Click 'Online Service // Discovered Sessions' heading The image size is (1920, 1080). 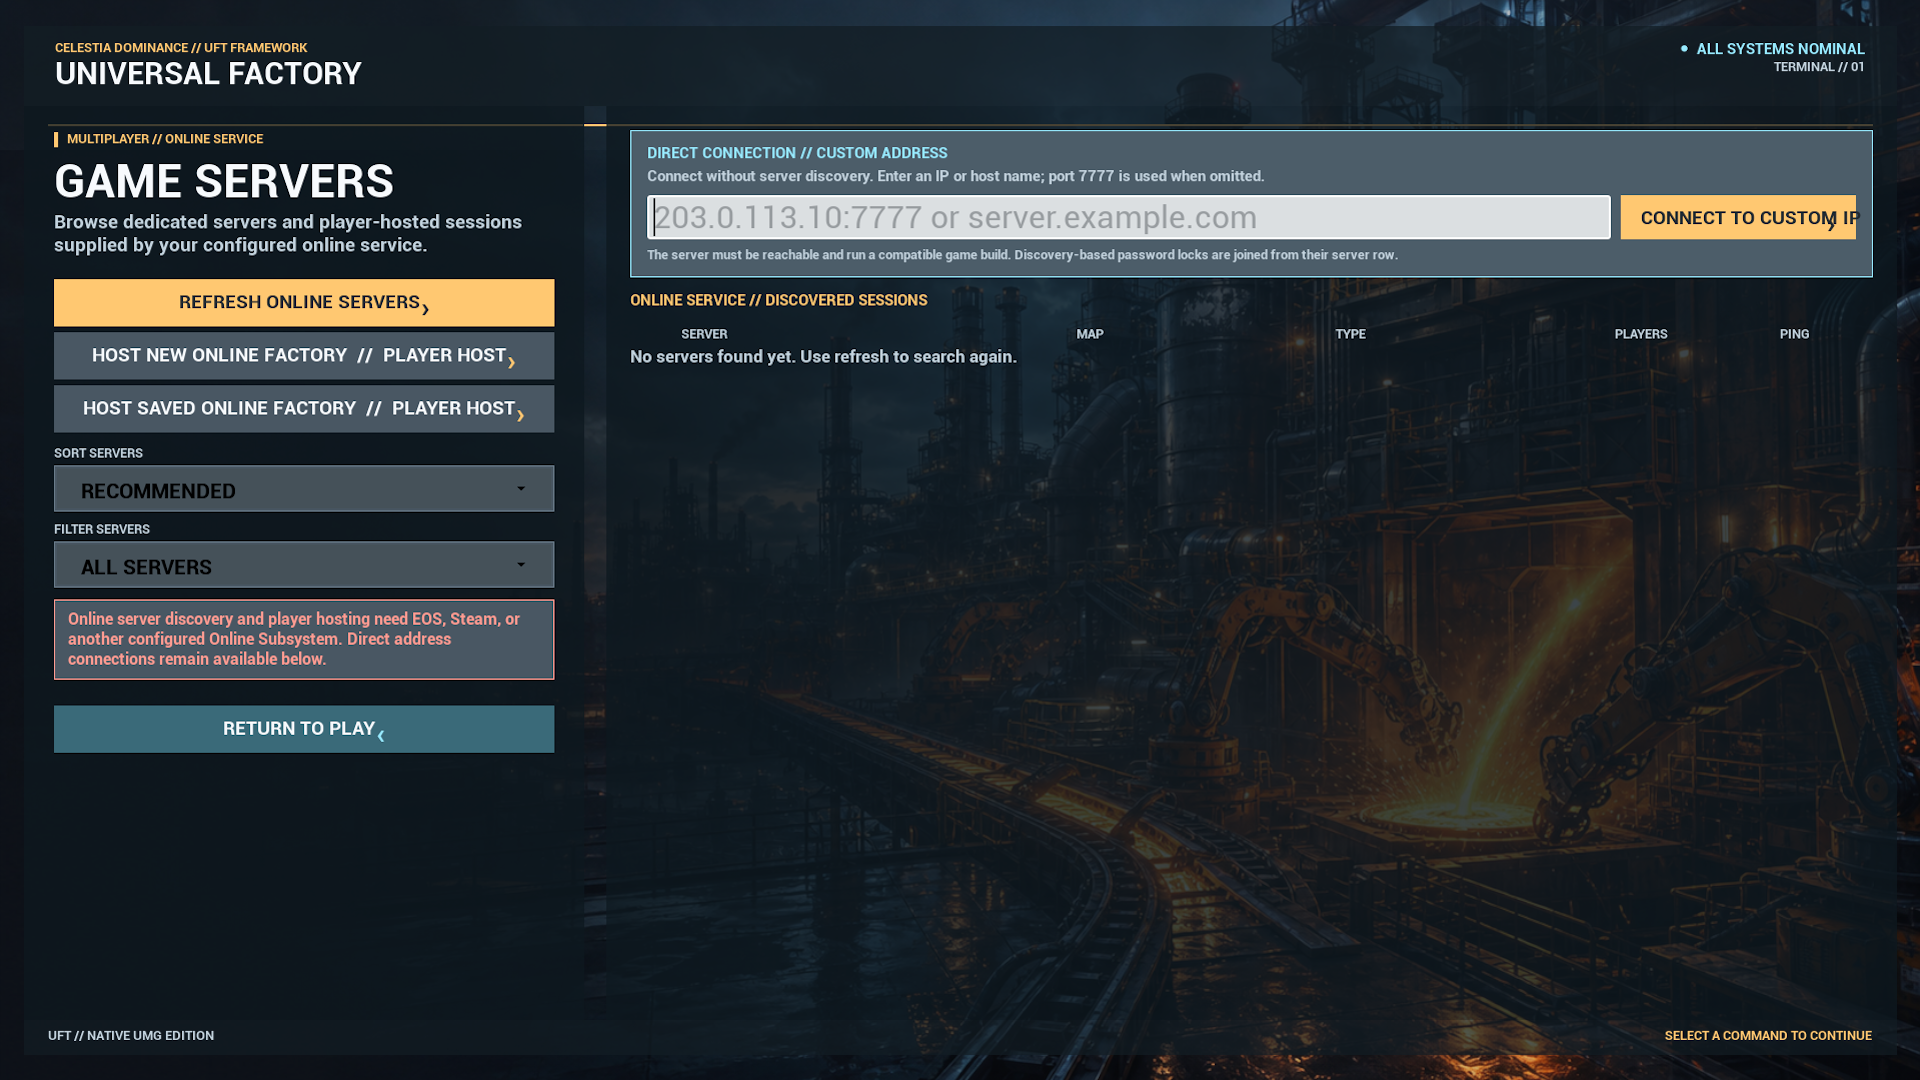778,300
